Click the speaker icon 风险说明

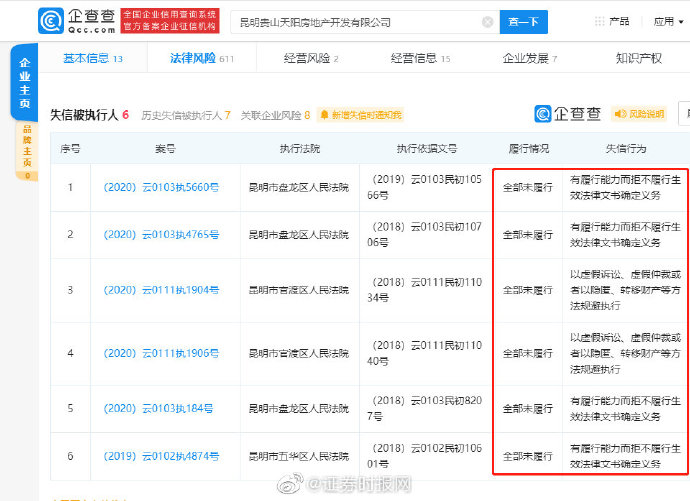(620, 114)
